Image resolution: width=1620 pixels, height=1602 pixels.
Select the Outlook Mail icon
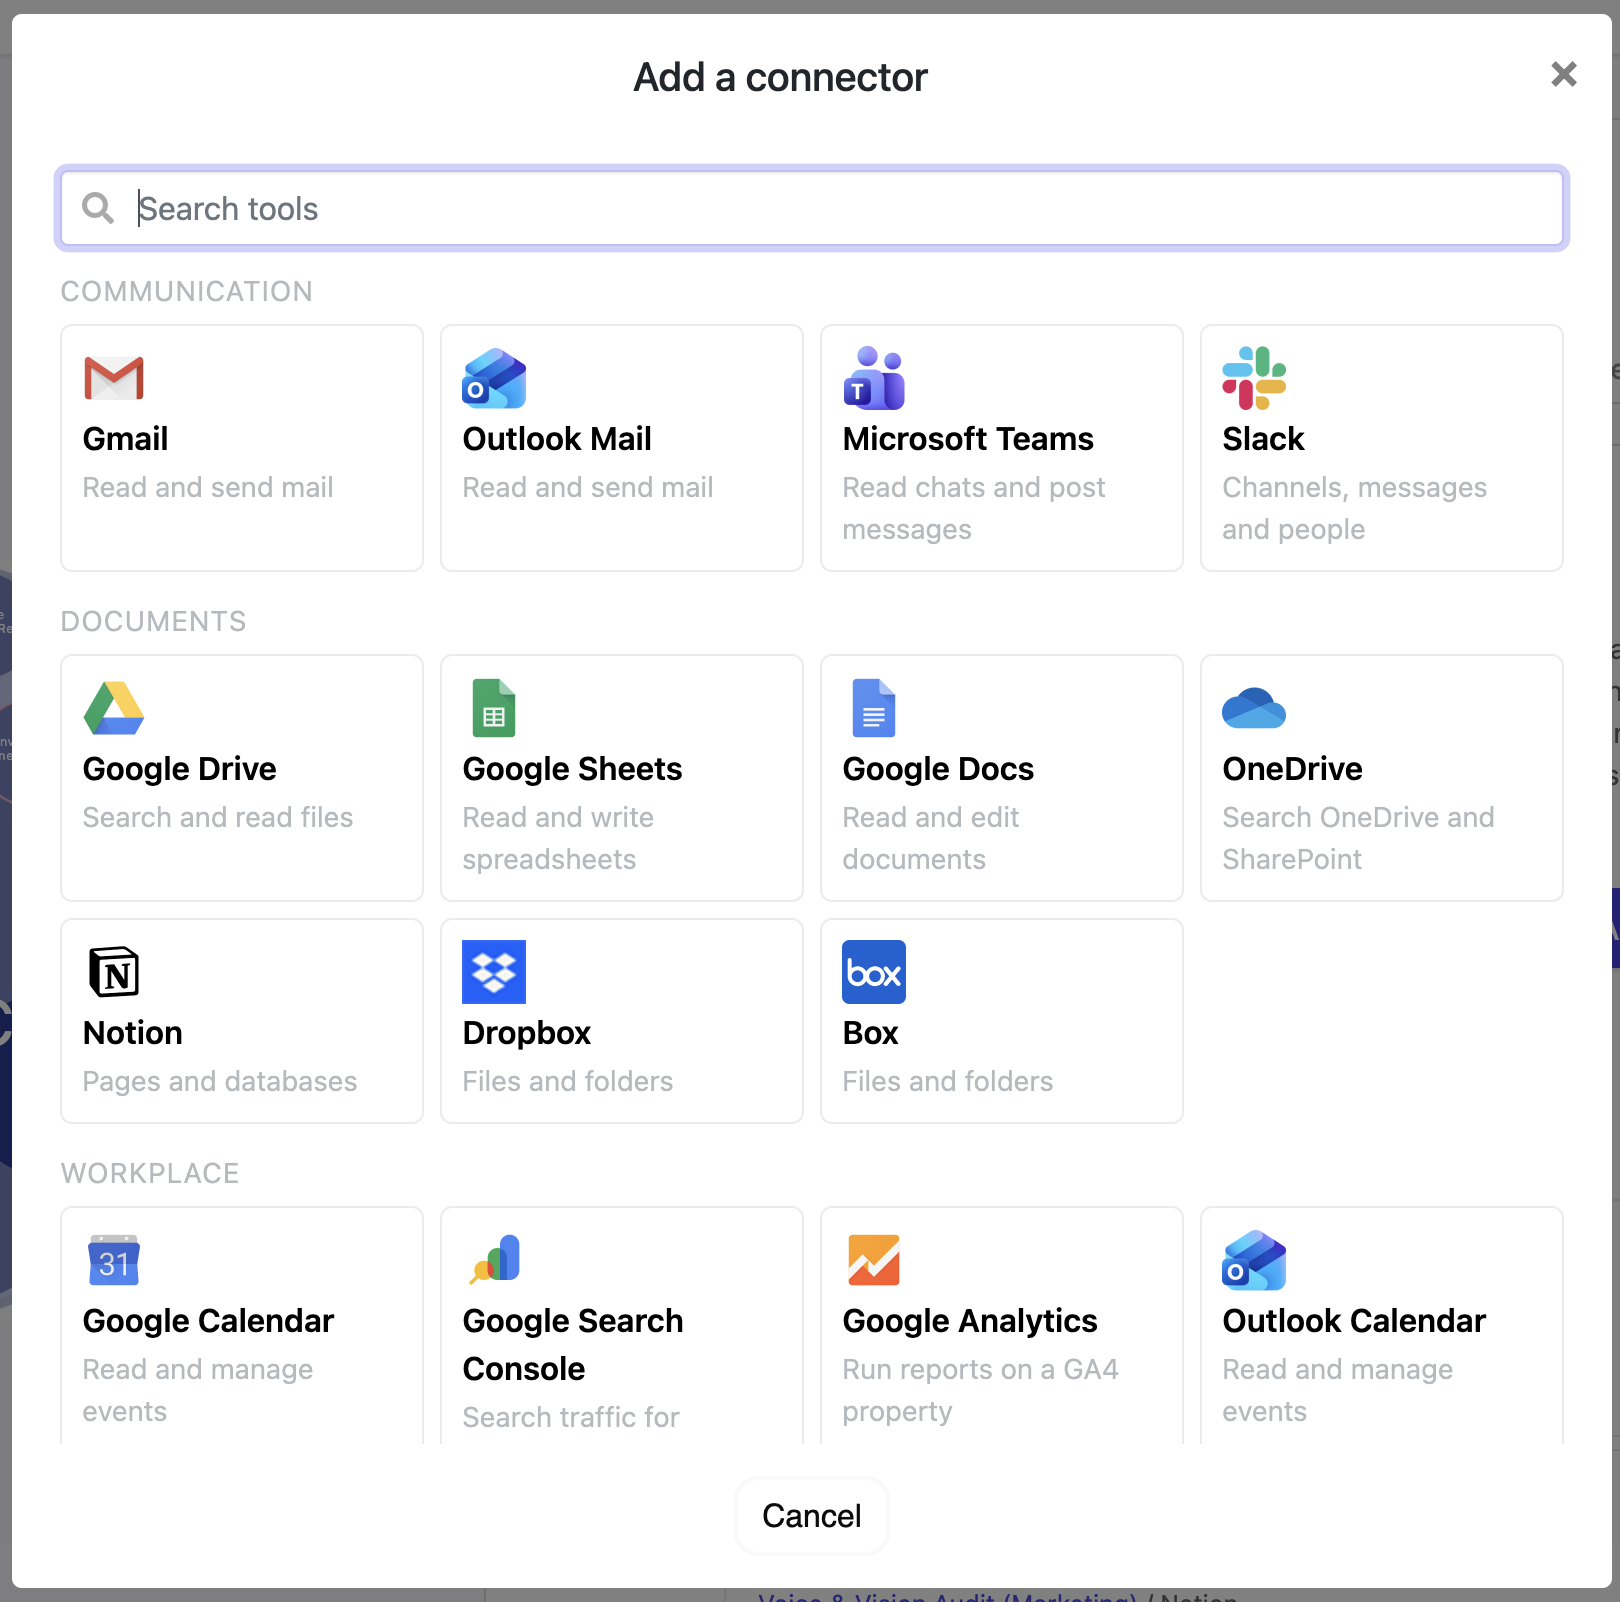tap(494, 378)
